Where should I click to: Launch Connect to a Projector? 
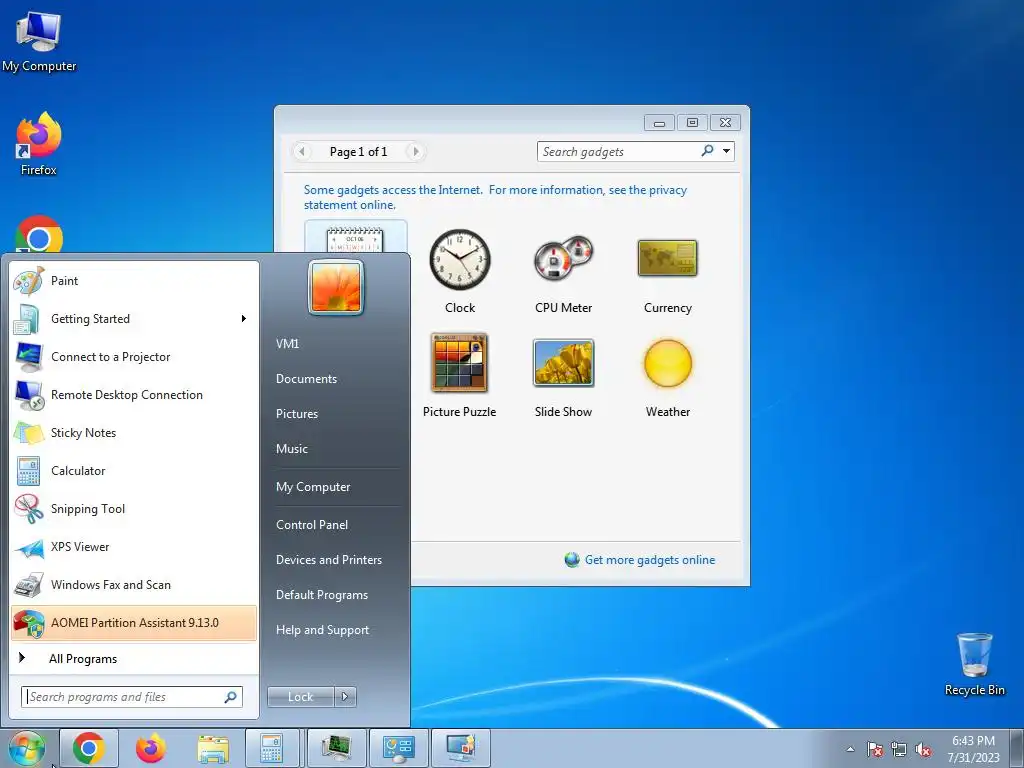click(134, 357)
